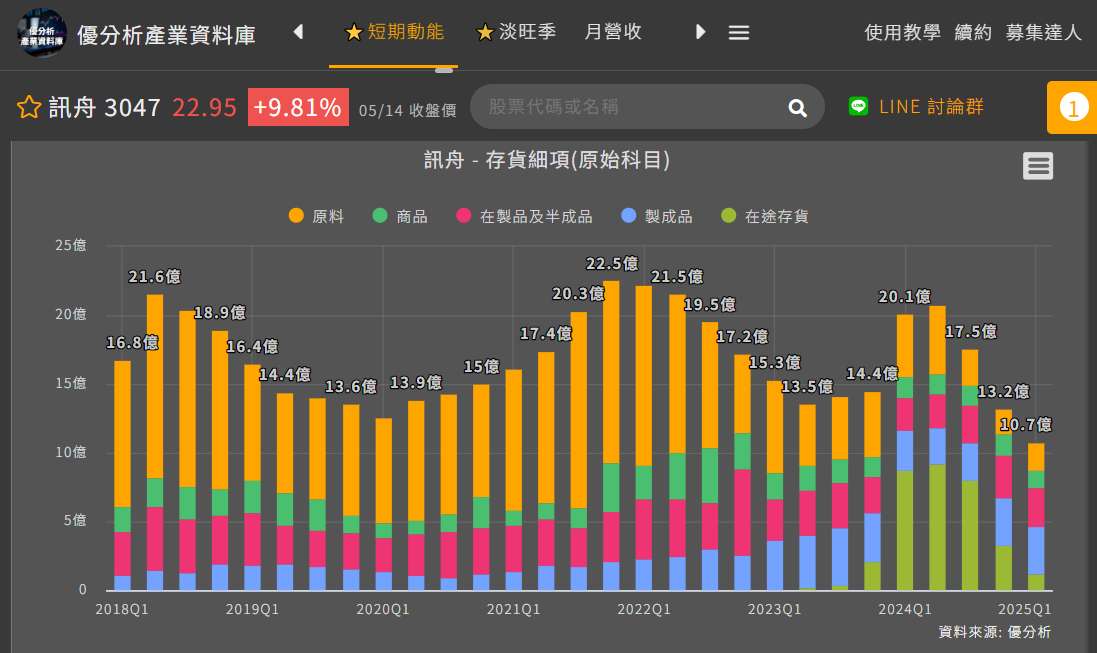Click the 20.1億 bar data label
This screenshot has height=653, width=1097.
(905, 297)
